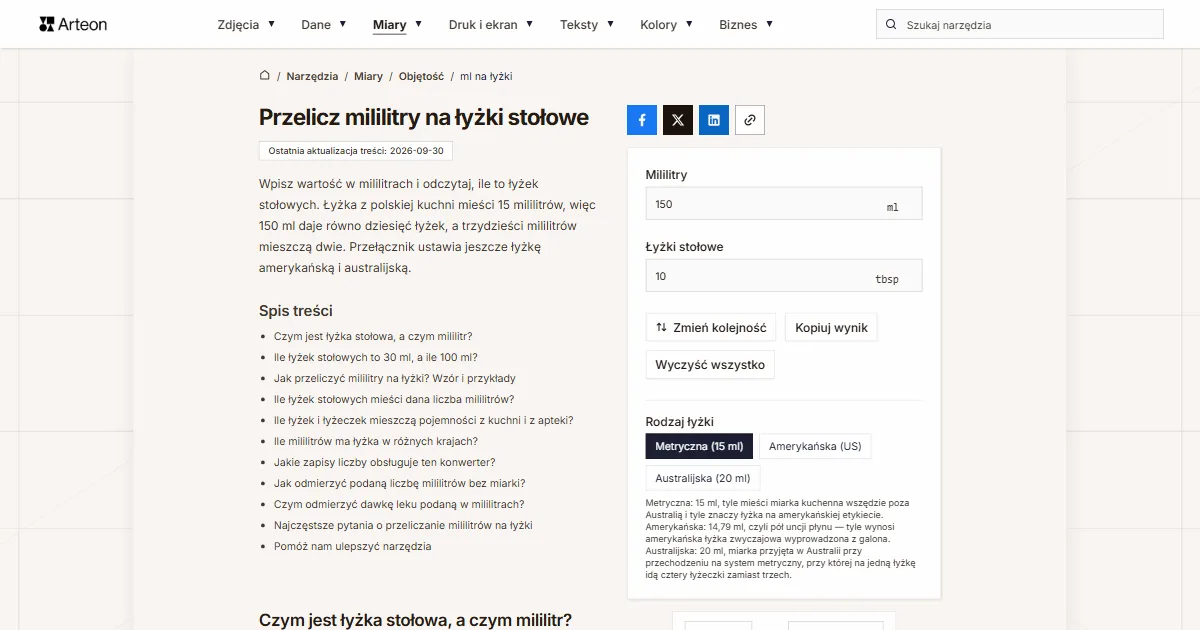Select Metryczna (15 ml) spoon type

point(699,446)
